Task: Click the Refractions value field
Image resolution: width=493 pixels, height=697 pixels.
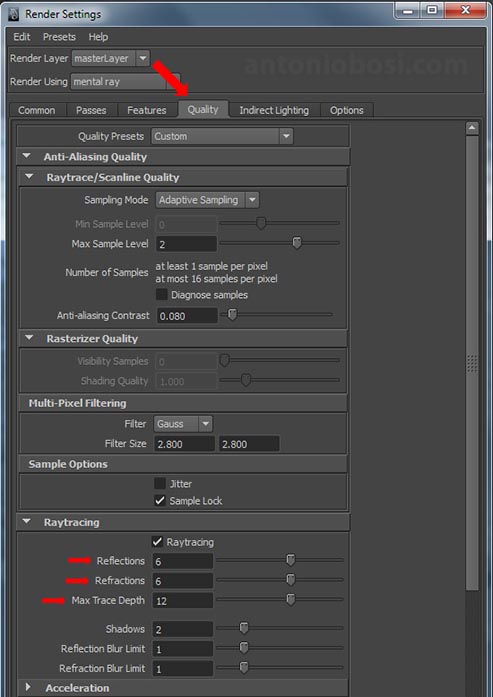Action: tap(183, 581)
